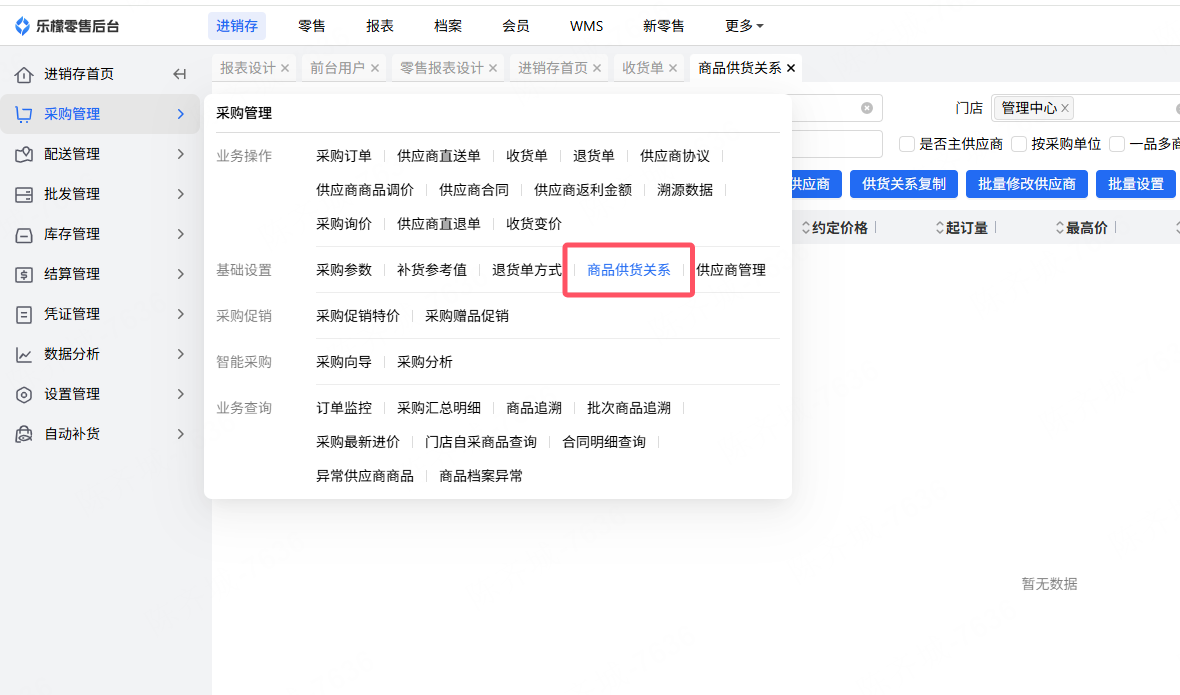The image size is (1180, 695).
Task: Open 订单监控 under 业务查询
Action: (344, 408)
